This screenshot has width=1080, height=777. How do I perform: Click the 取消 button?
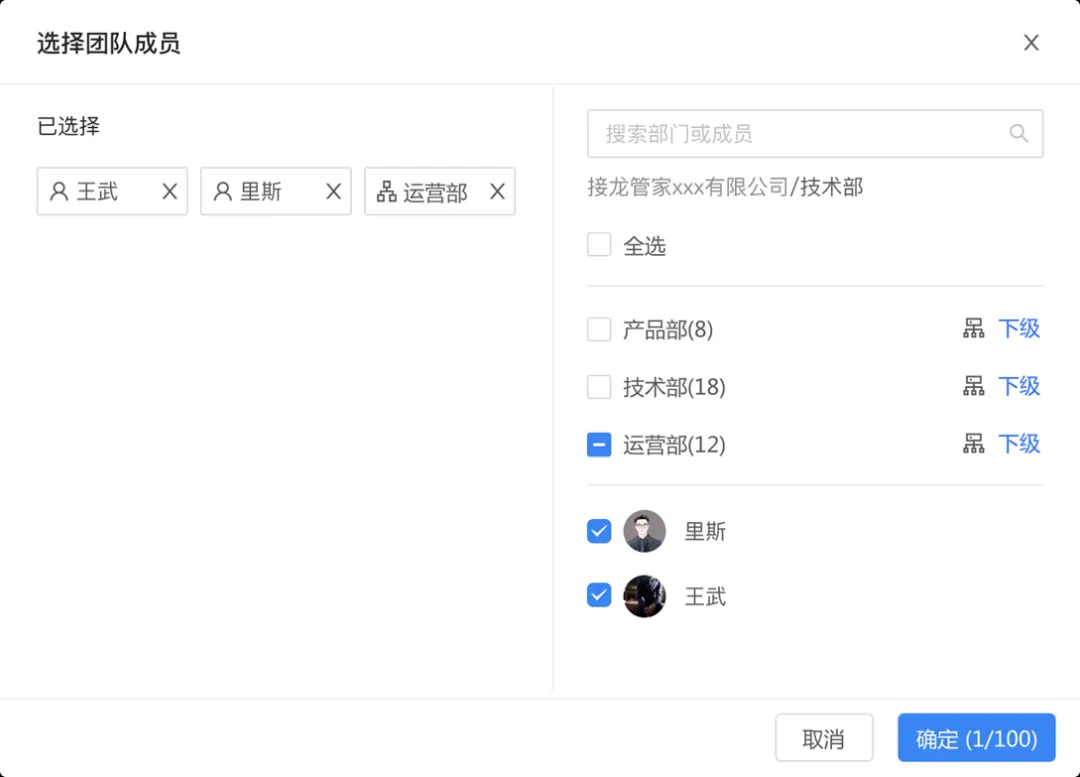pyautogui.click(x=824, y=738)
